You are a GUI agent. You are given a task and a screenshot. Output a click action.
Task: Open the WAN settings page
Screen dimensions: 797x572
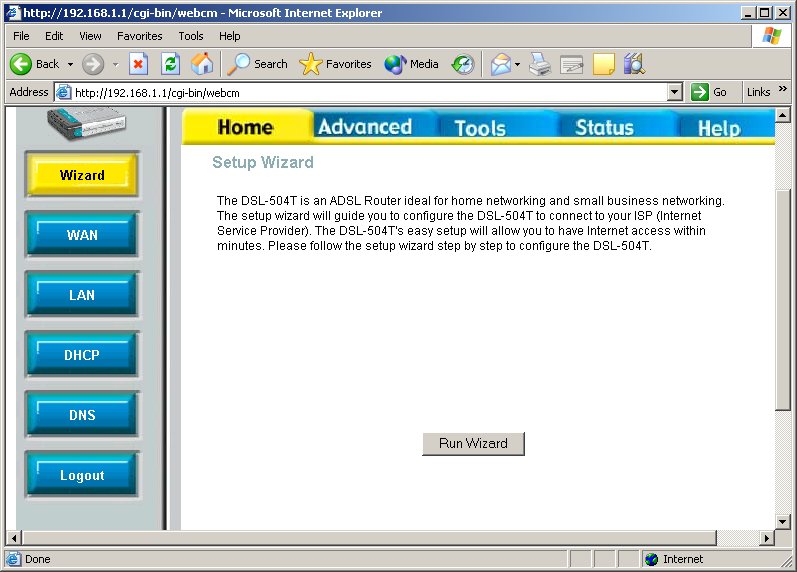tap(82, 235)
